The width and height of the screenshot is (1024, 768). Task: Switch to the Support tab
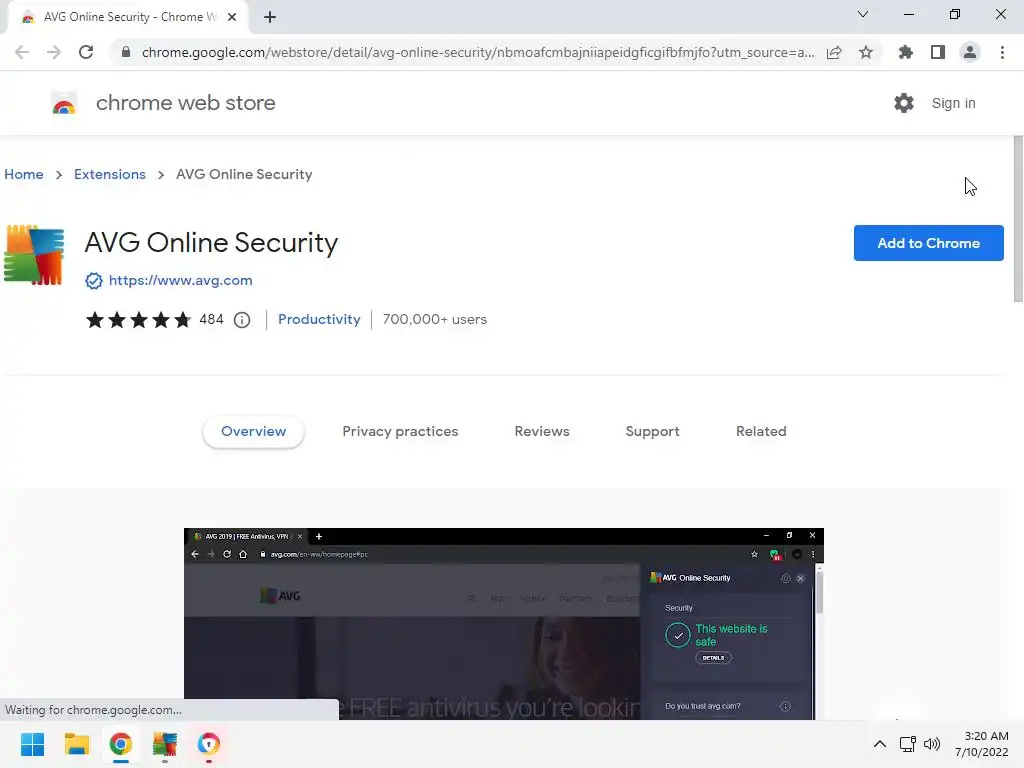[652, 432]
